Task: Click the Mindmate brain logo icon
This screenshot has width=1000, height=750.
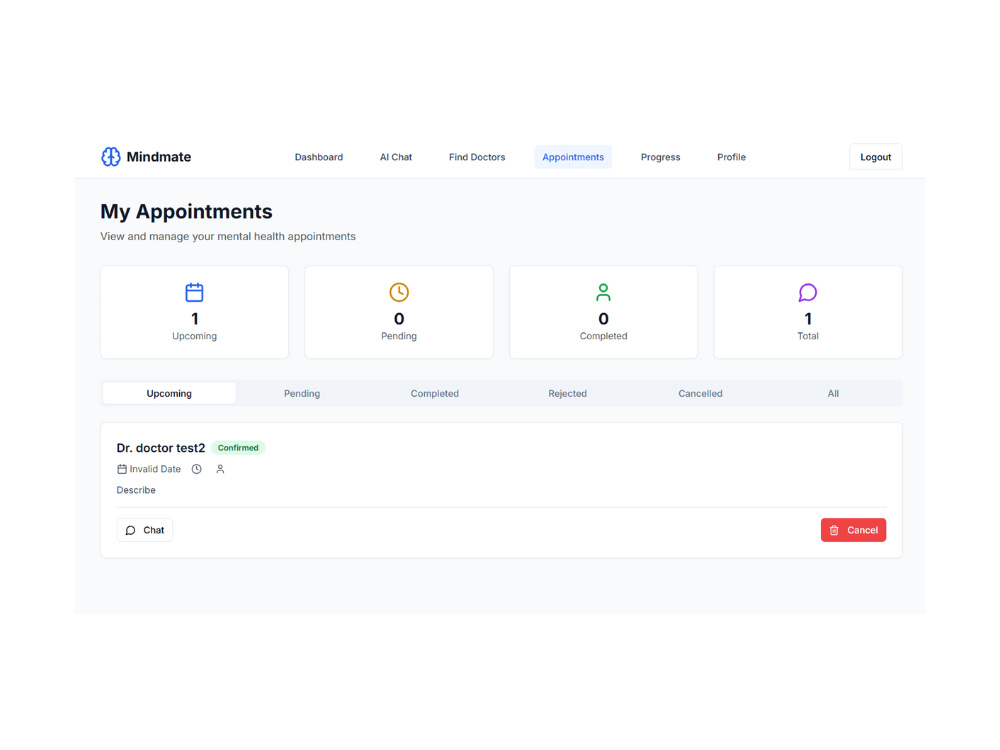Action: point(110,157)
